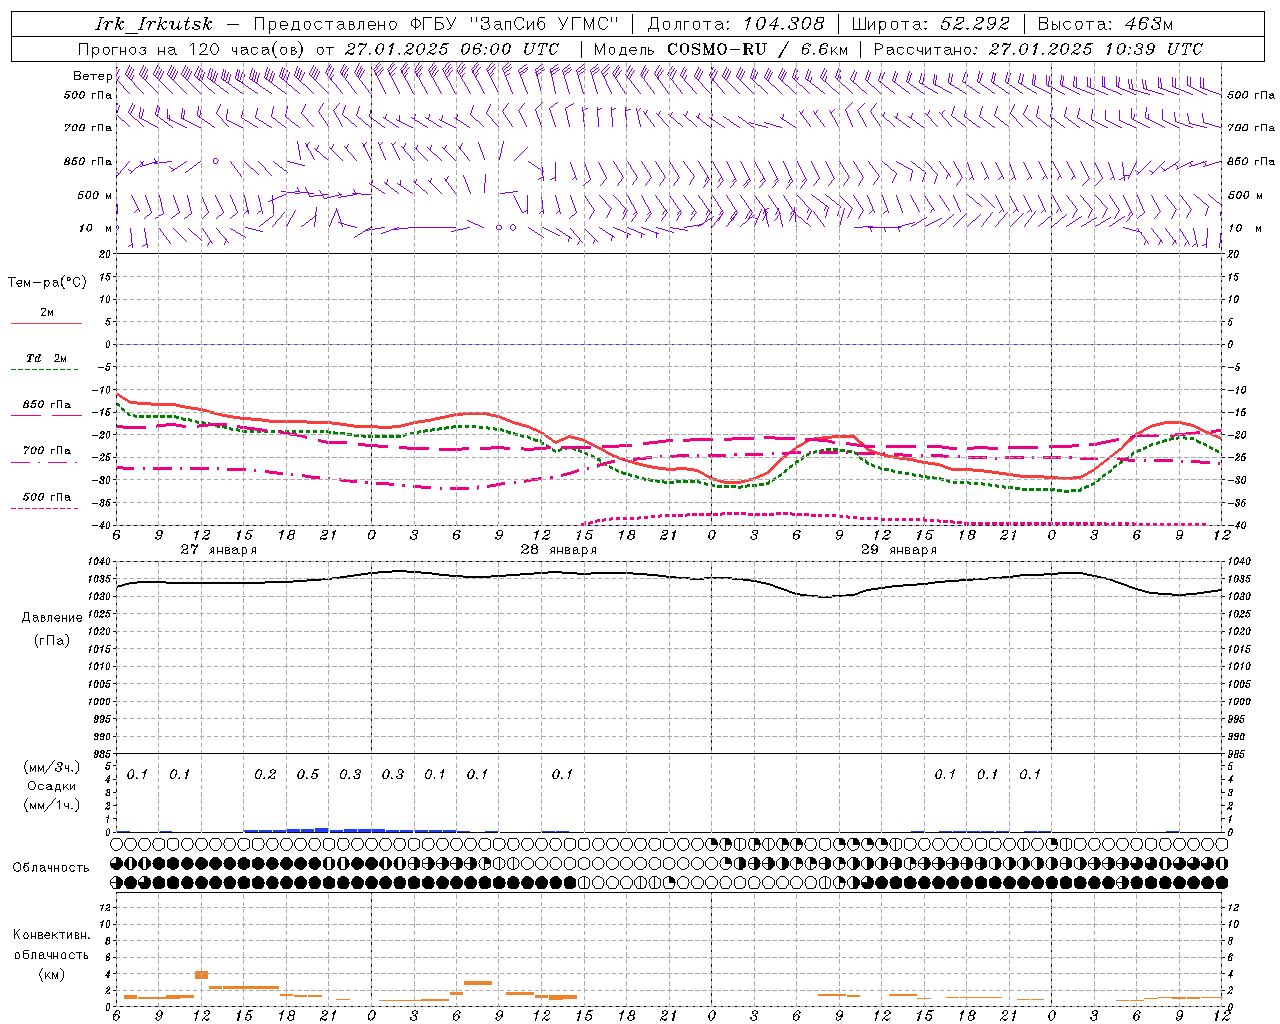Click the 'Широта: 52.292' latitude value

coord(930,24)
